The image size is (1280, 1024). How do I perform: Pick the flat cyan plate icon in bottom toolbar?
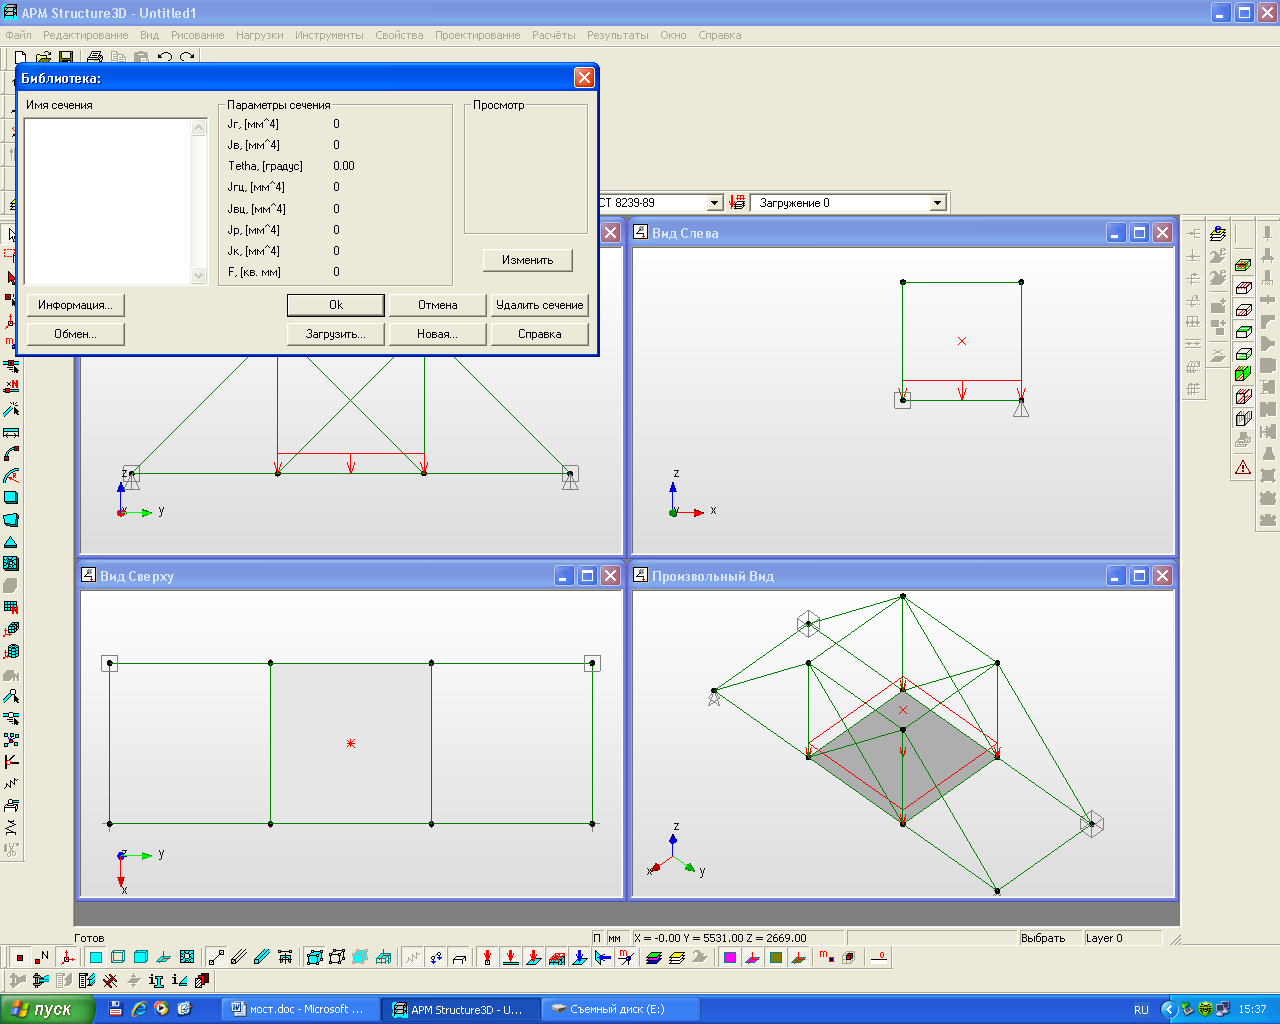coord(96,957)
